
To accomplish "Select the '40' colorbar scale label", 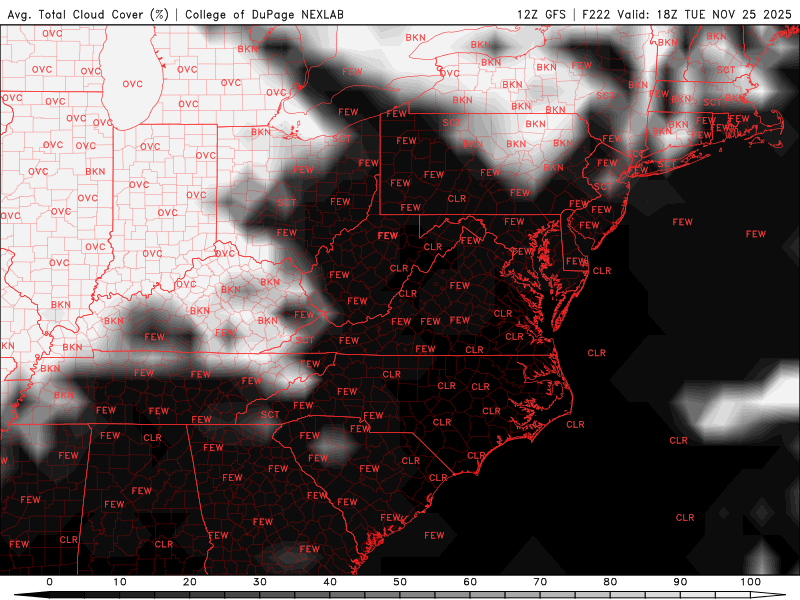I will [330, 582].
